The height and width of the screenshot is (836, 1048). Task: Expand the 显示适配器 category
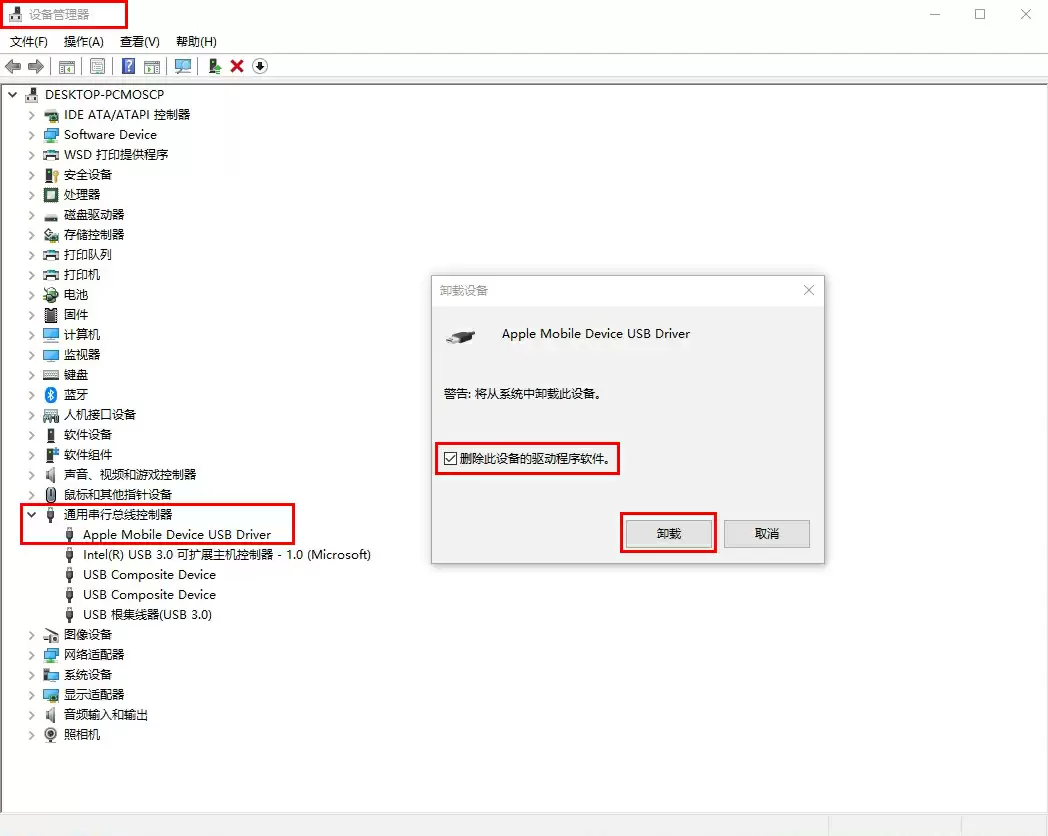click(31, 694)
